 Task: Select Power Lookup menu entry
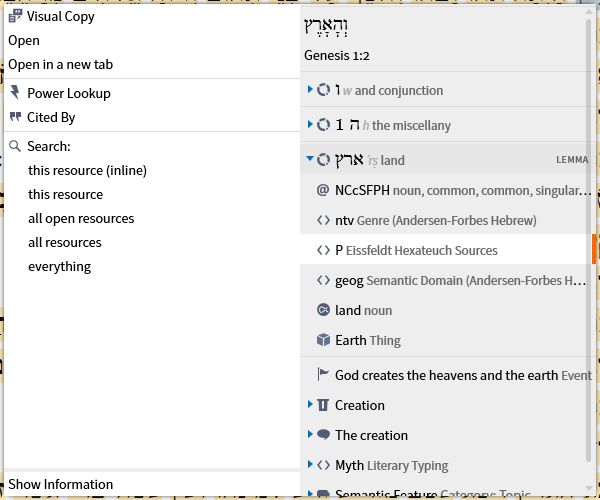[x=152, y=93]
